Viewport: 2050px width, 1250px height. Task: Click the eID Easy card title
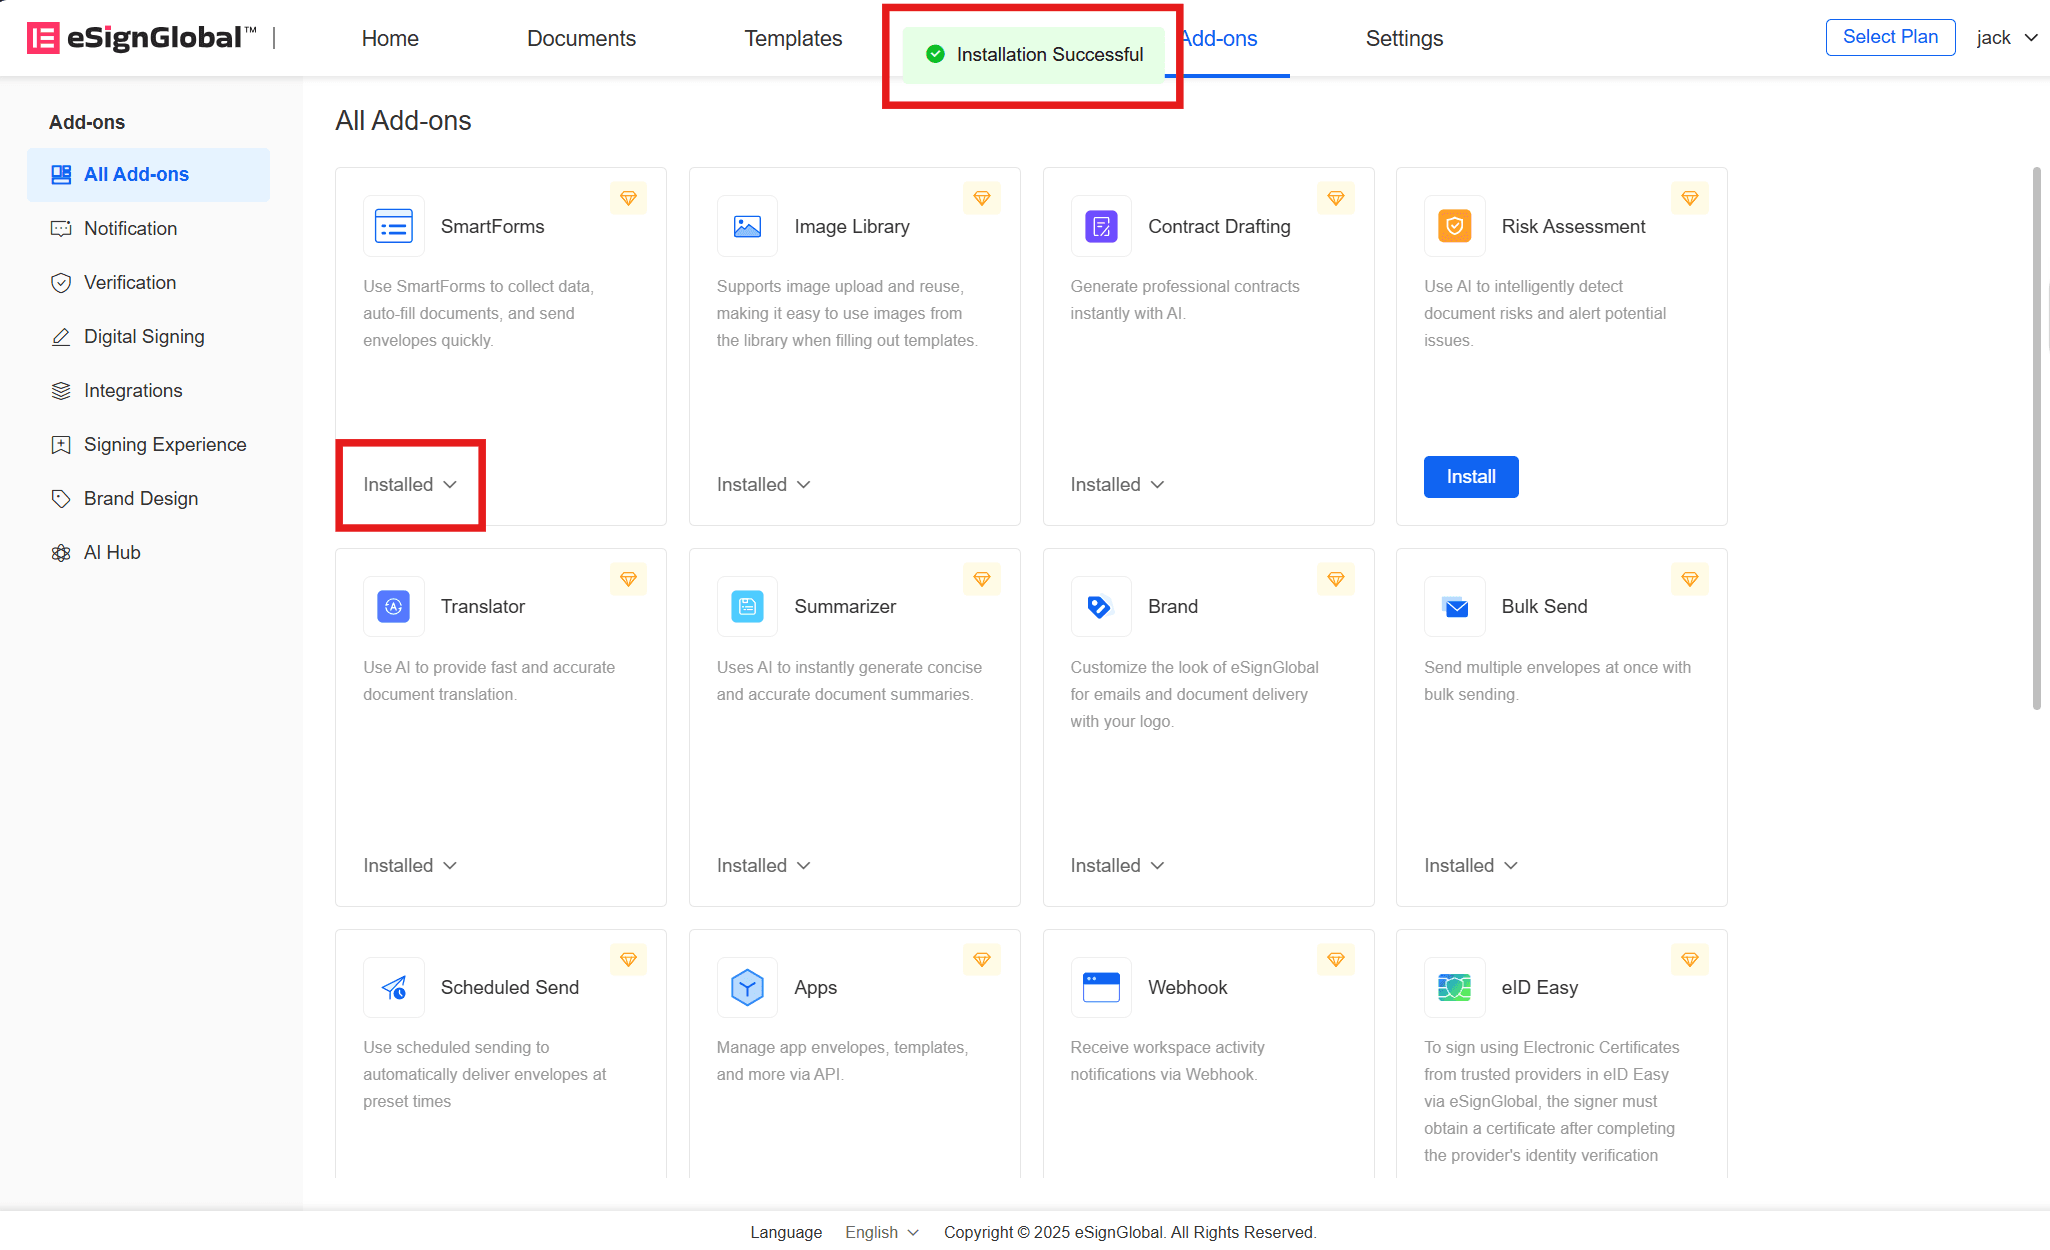pos(1539,987)
